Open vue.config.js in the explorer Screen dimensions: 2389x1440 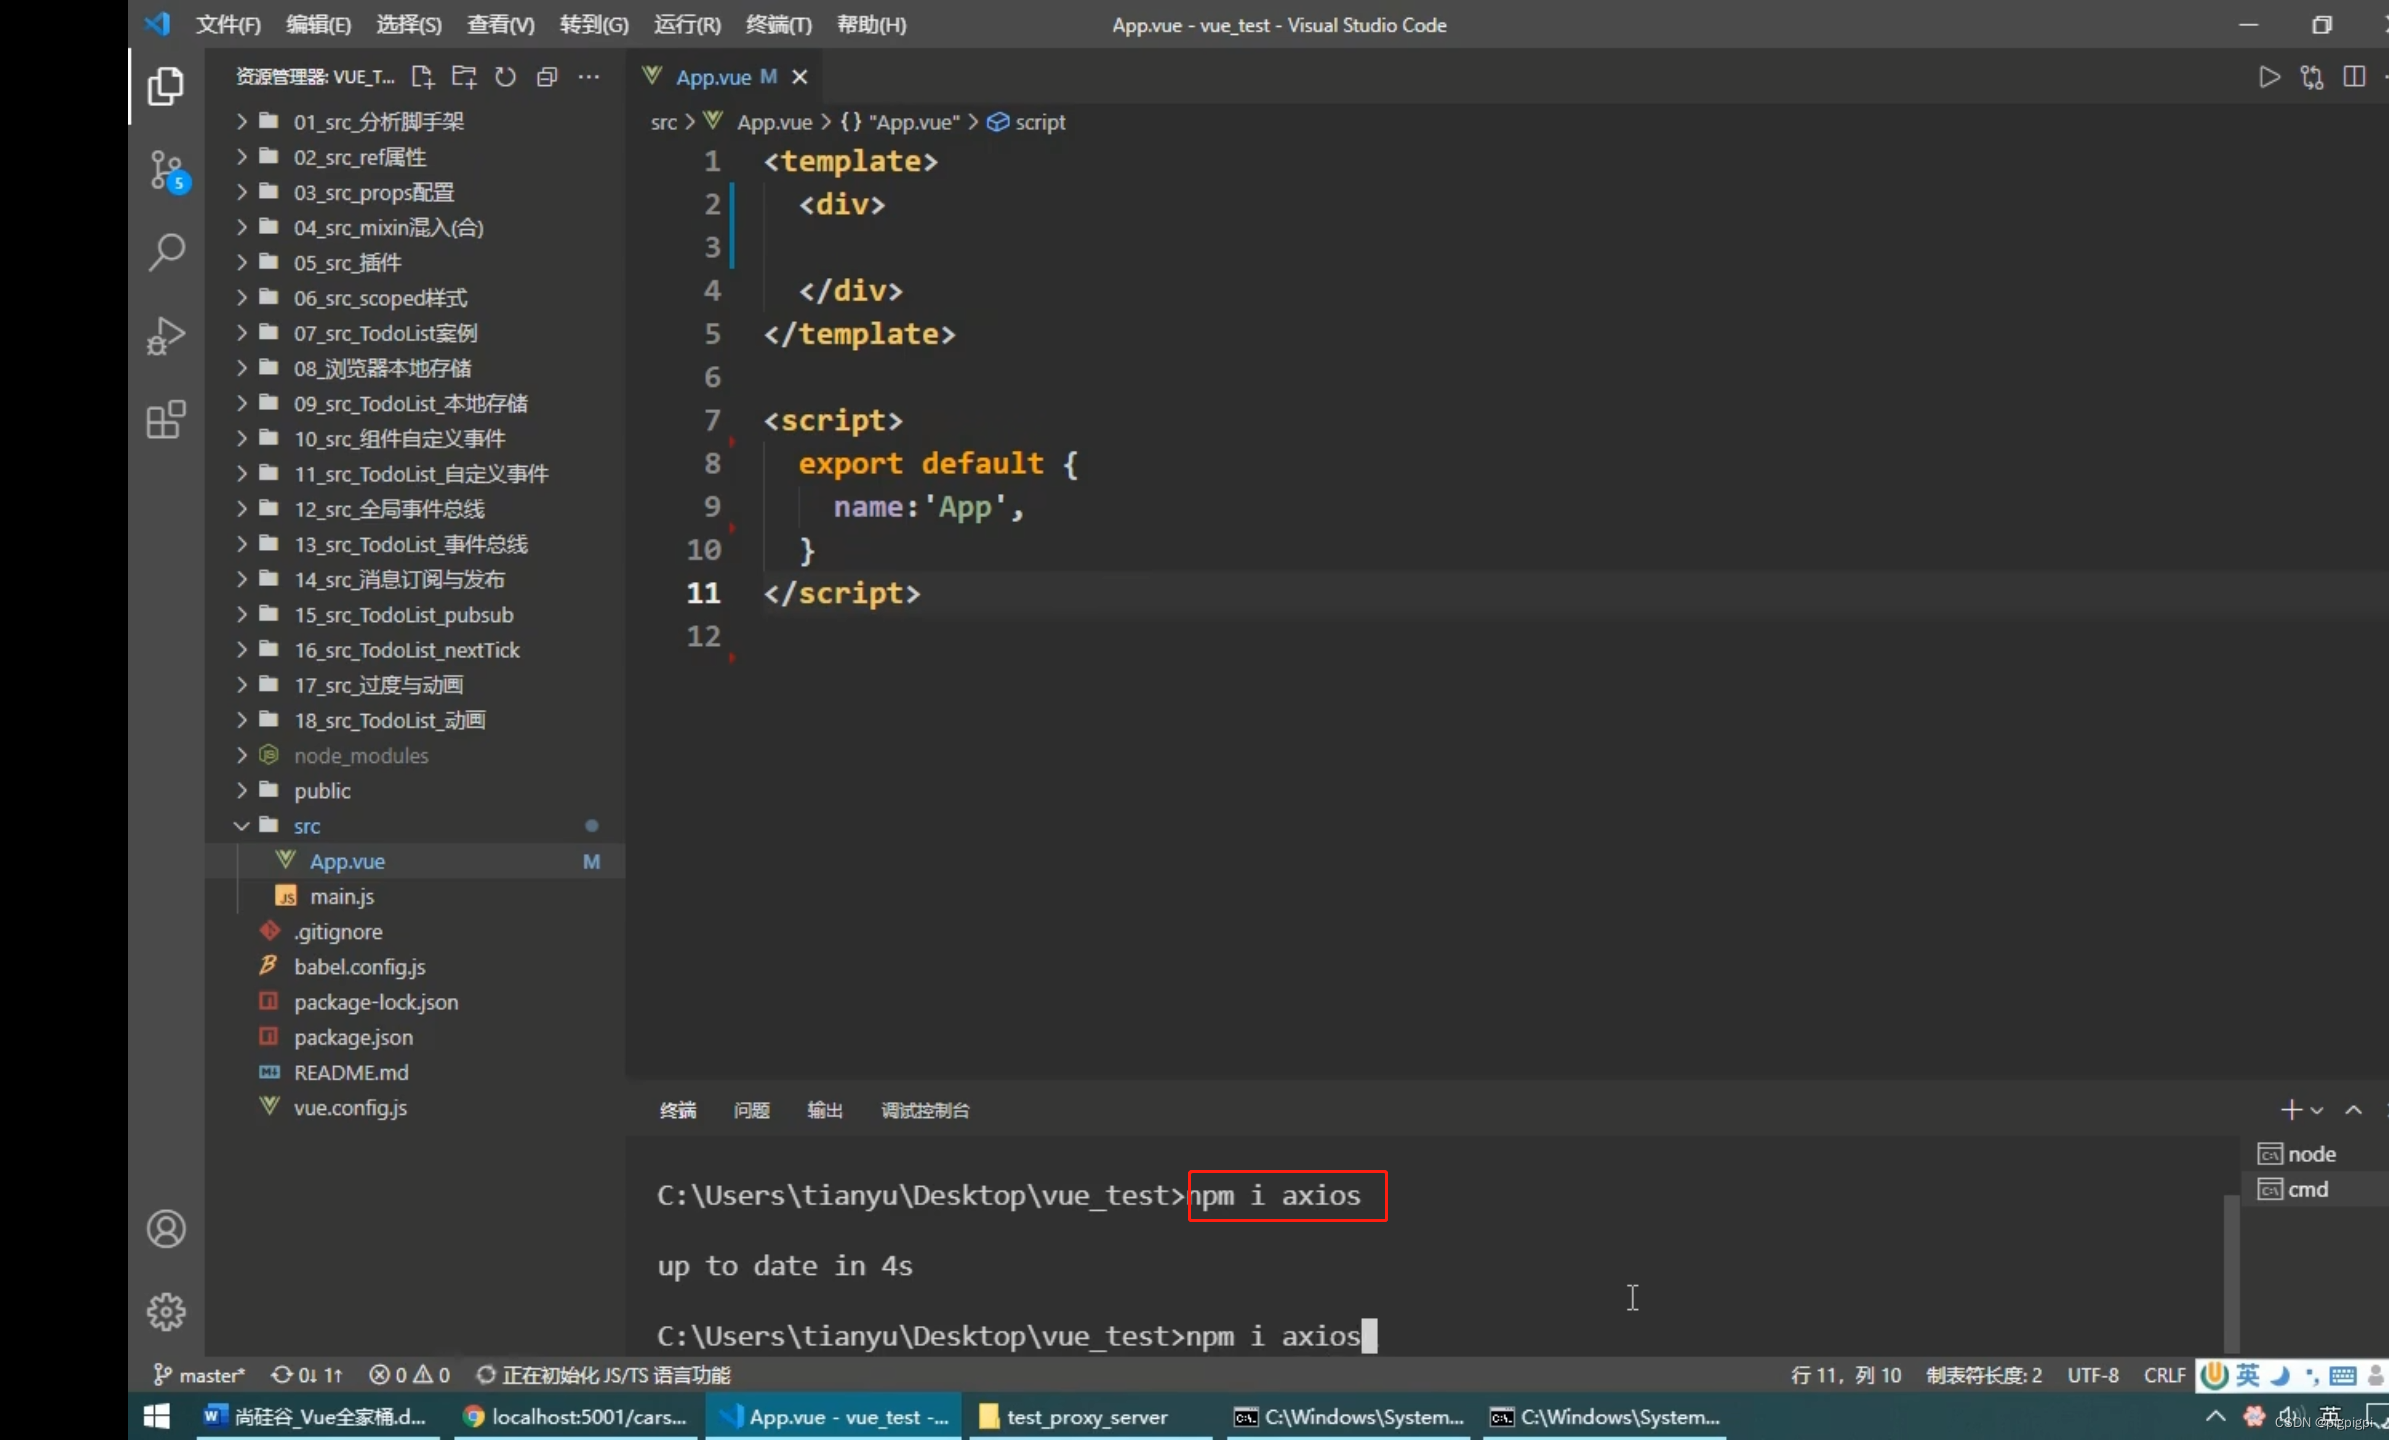(x=415, y=1107)
